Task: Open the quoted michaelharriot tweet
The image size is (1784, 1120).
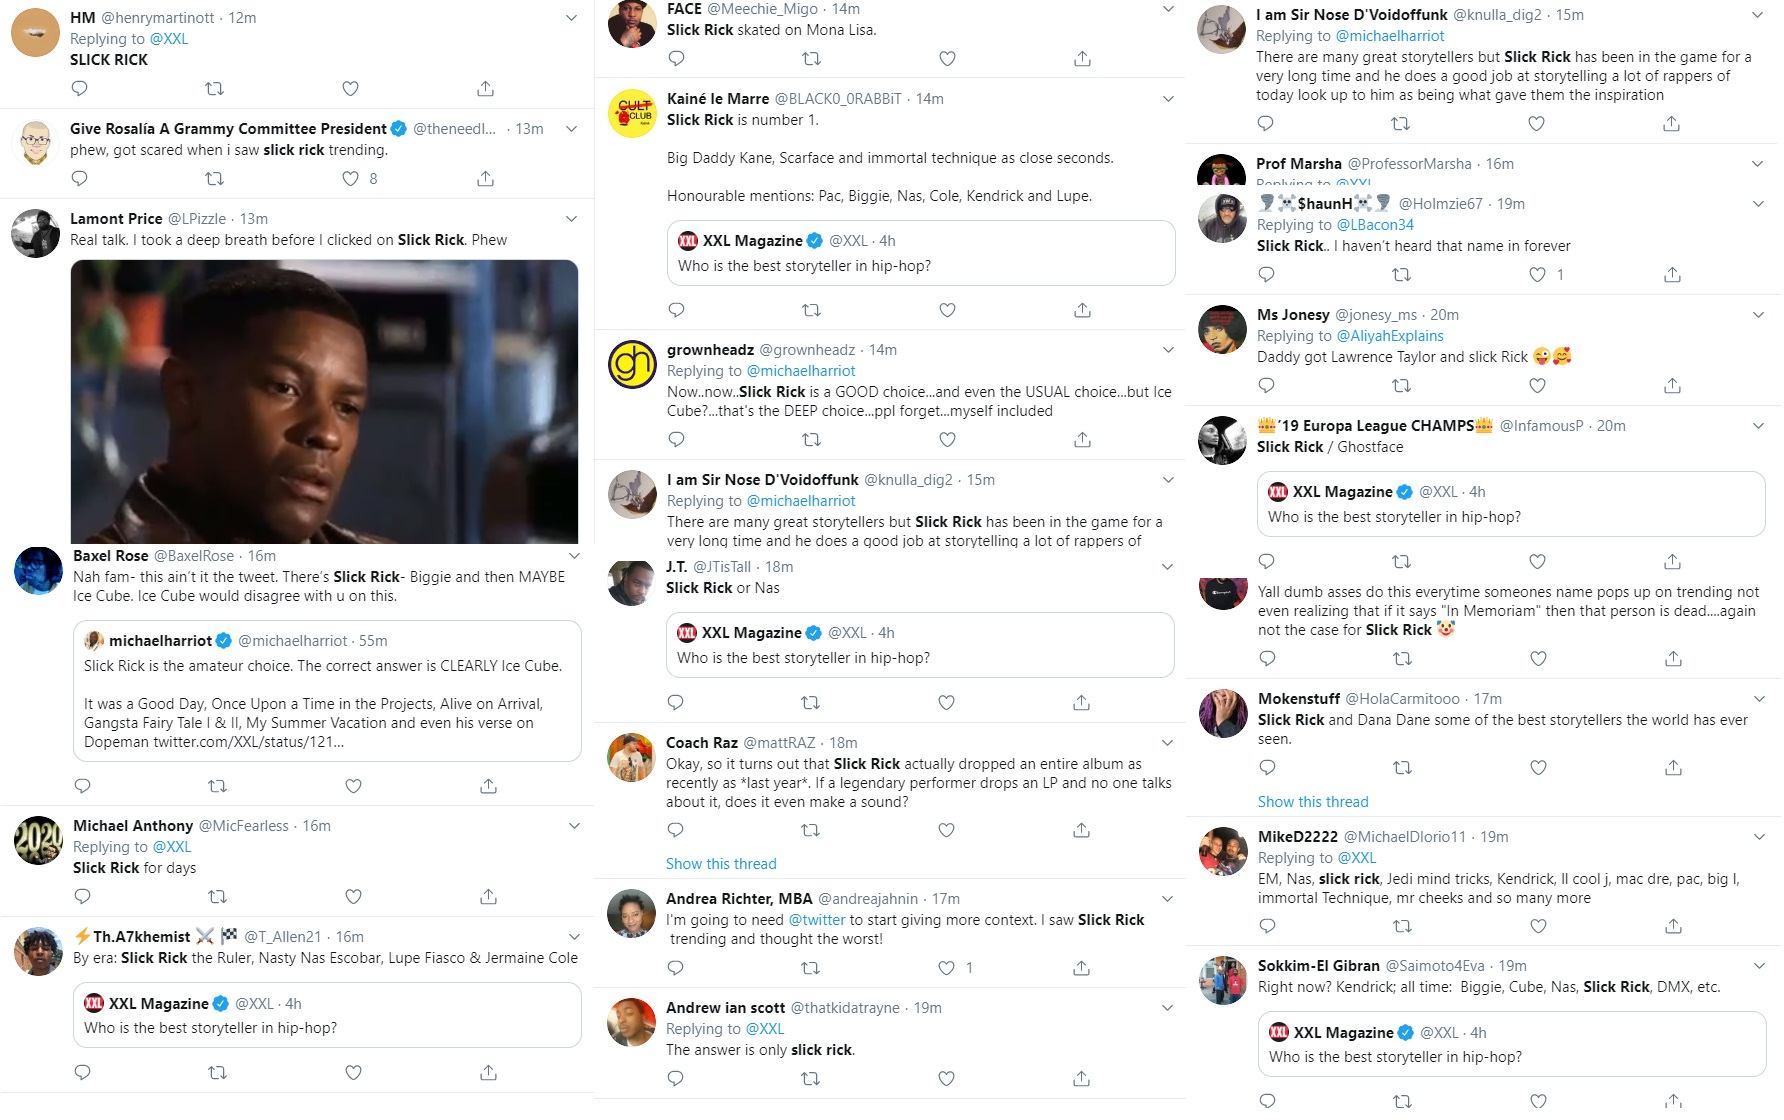Action: pos(327,691)
